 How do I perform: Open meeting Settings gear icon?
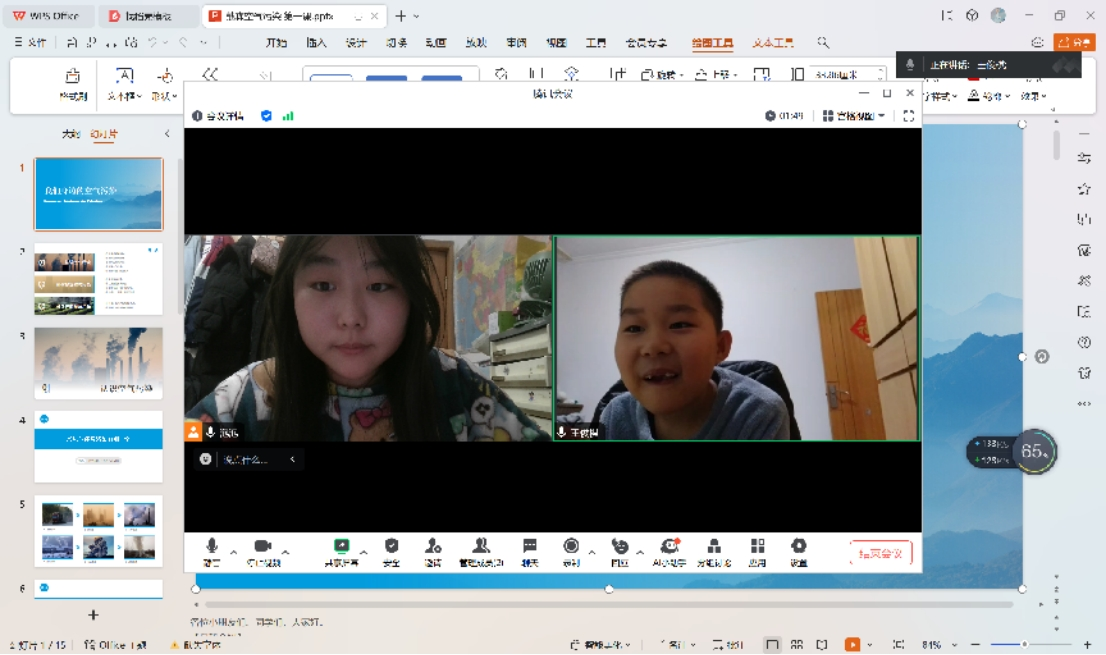798,547
